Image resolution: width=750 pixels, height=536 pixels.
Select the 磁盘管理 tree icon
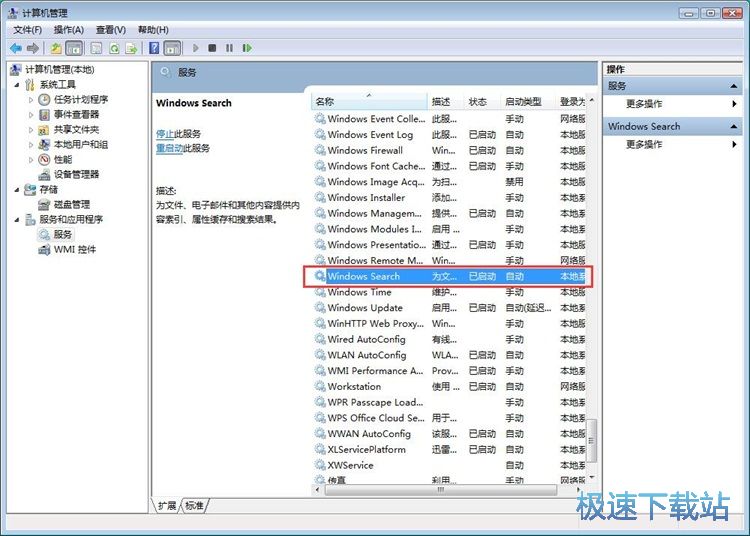tap(44, 205)
